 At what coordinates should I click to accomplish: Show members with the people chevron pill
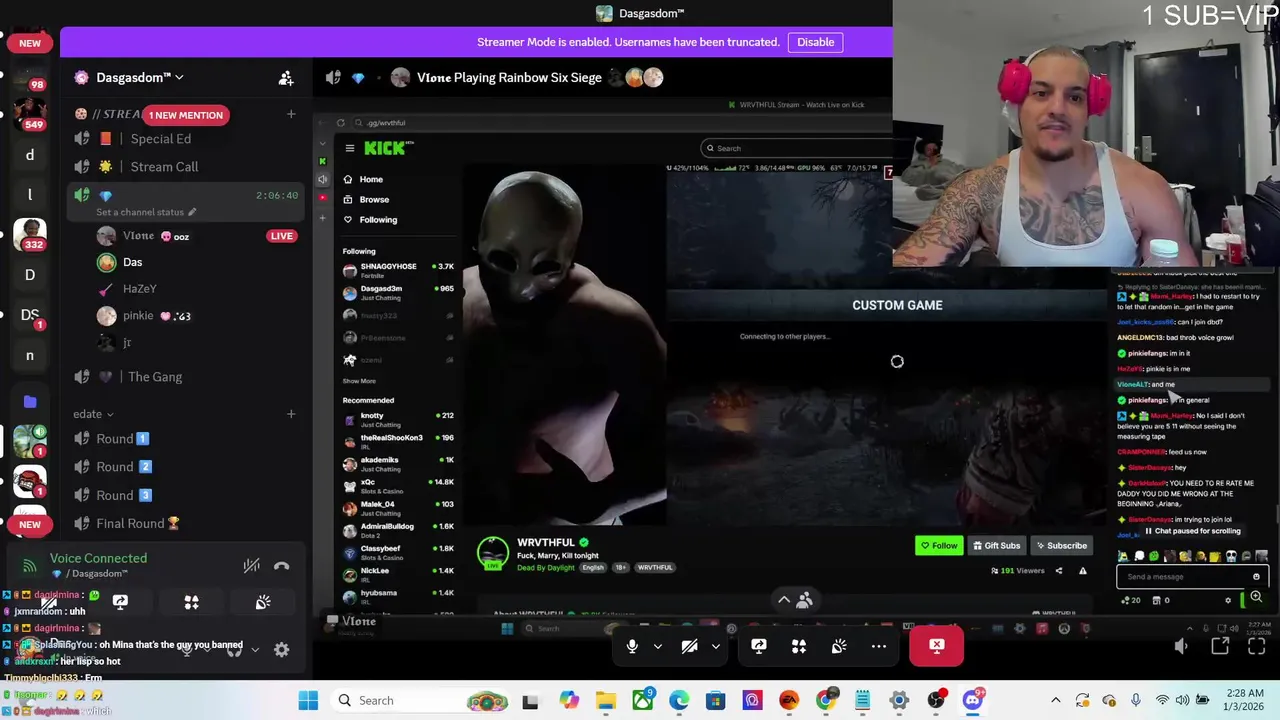click(795, 600)
